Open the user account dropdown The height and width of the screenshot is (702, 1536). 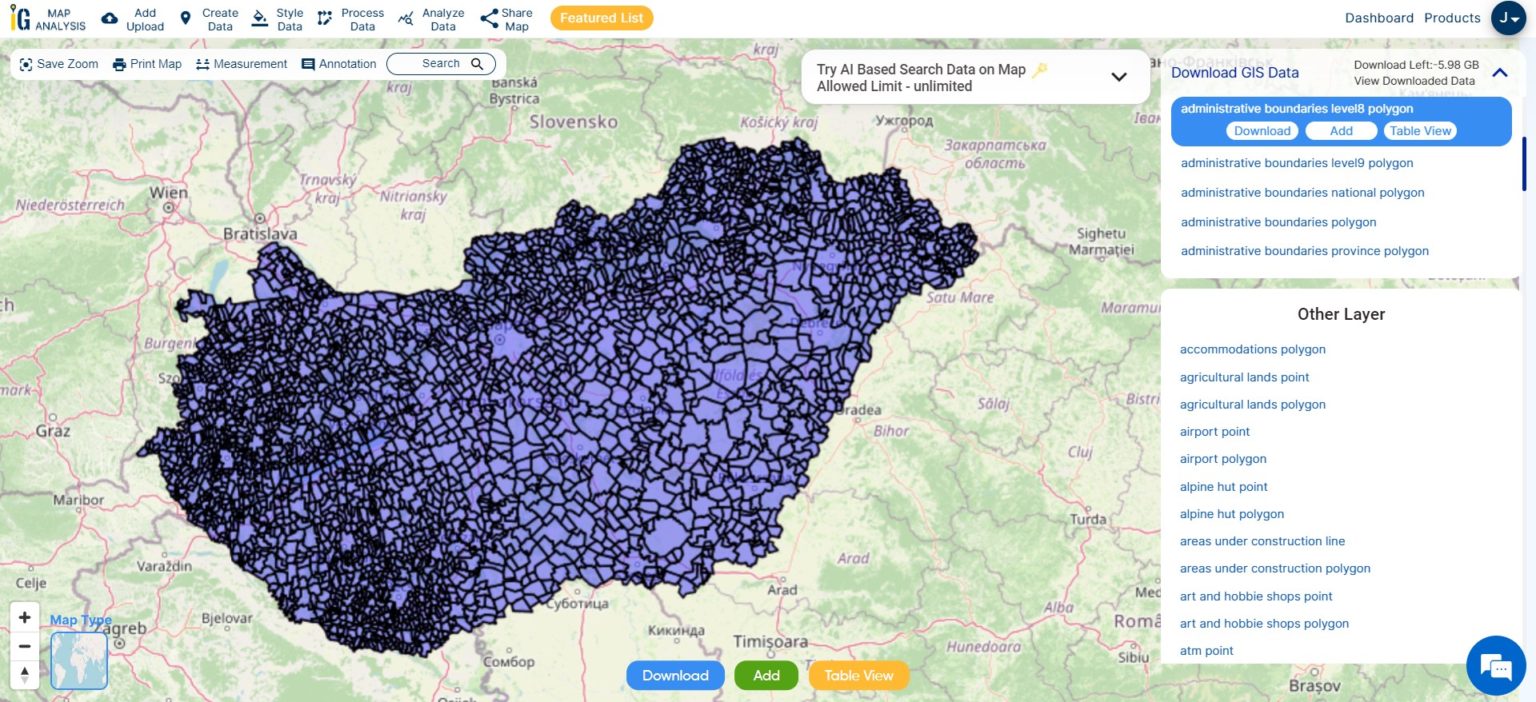[1507, 18]
